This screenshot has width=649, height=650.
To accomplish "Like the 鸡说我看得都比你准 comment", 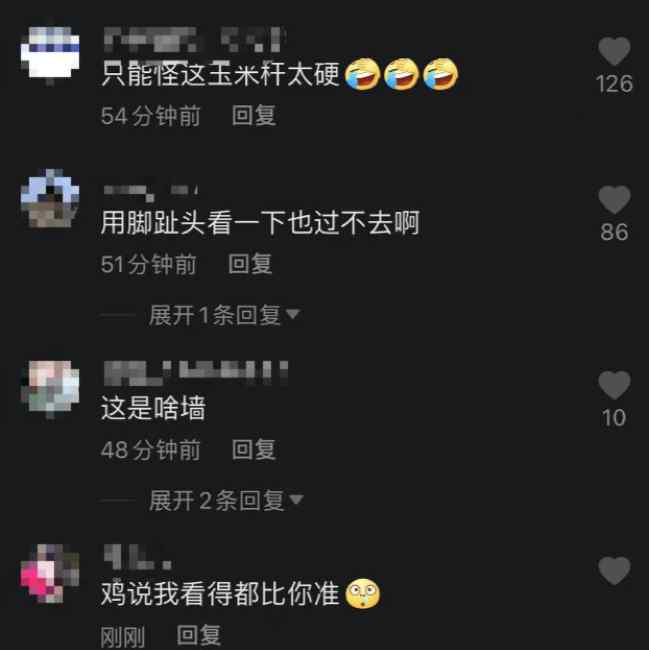I will pyautogui.click(x=614, y=571).
